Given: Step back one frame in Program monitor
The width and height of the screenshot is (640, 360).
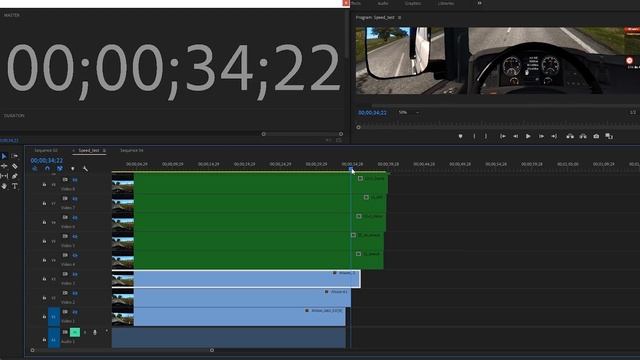Looking at the screenshot, I should (516, 136).
